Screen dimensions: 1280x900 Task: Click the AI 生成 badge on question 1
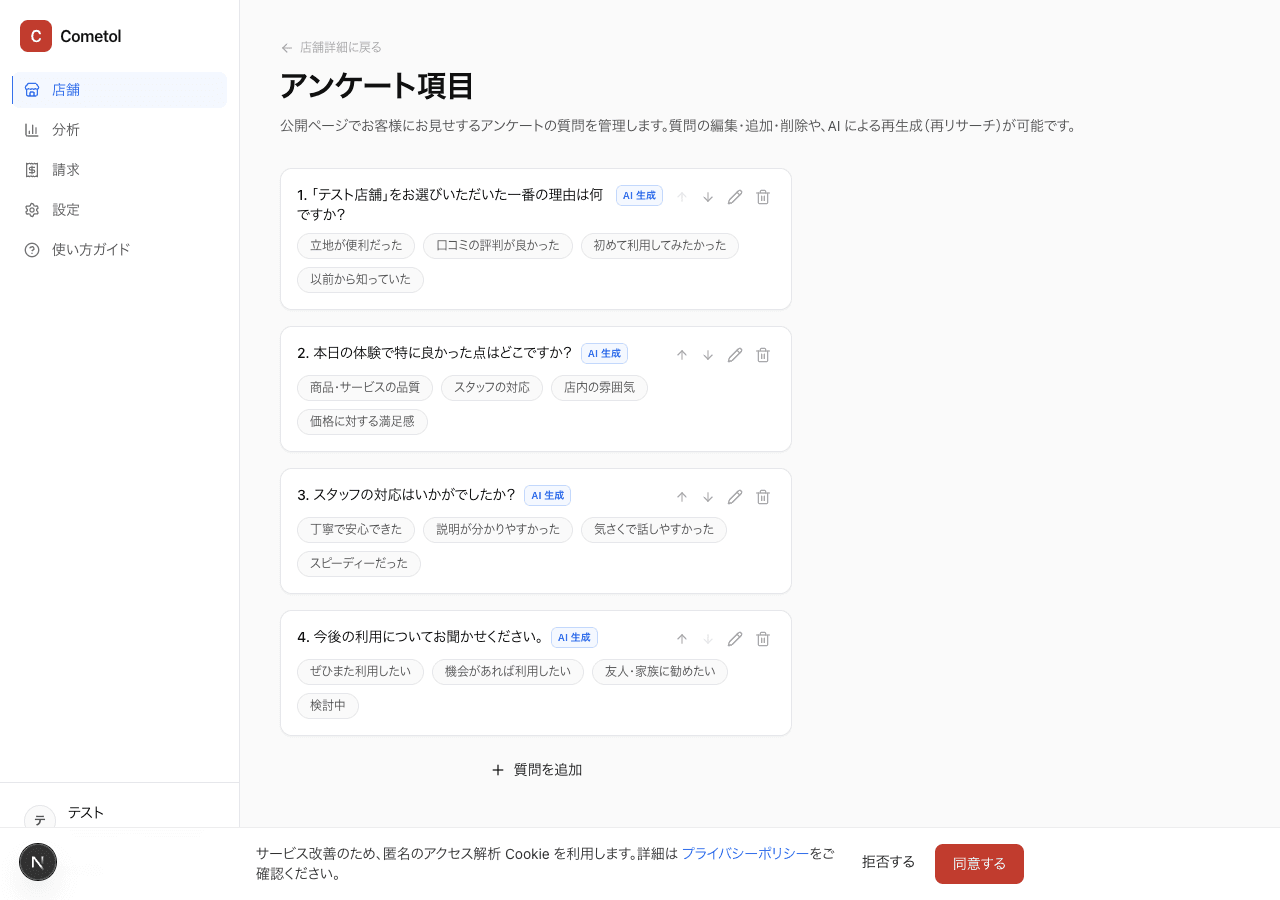click(x=639, y=196)
